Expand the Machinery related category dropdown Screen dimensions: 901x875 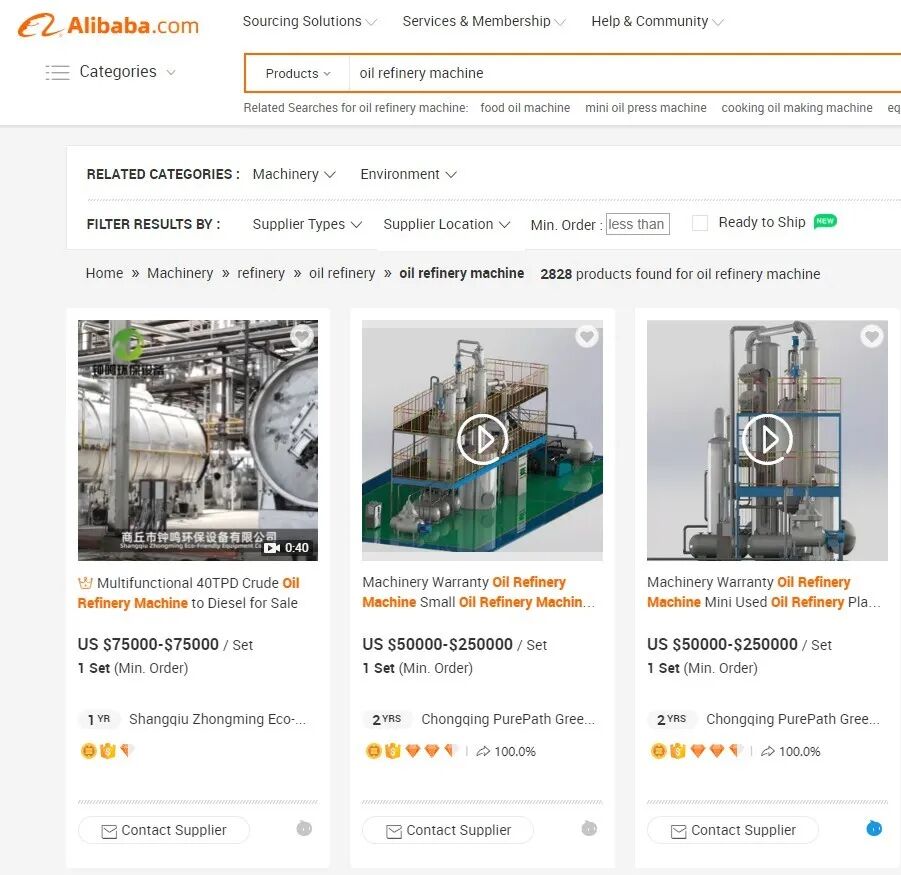pos(294,174)
